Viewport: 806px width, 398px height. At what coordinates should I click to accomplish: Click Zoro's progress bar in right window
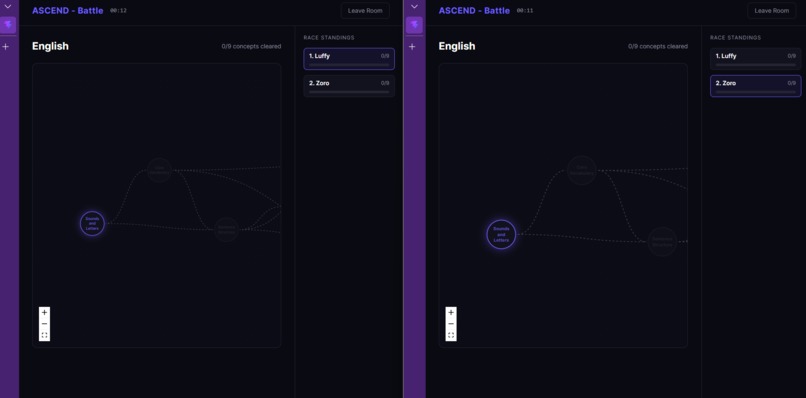[x=756, y=92]
